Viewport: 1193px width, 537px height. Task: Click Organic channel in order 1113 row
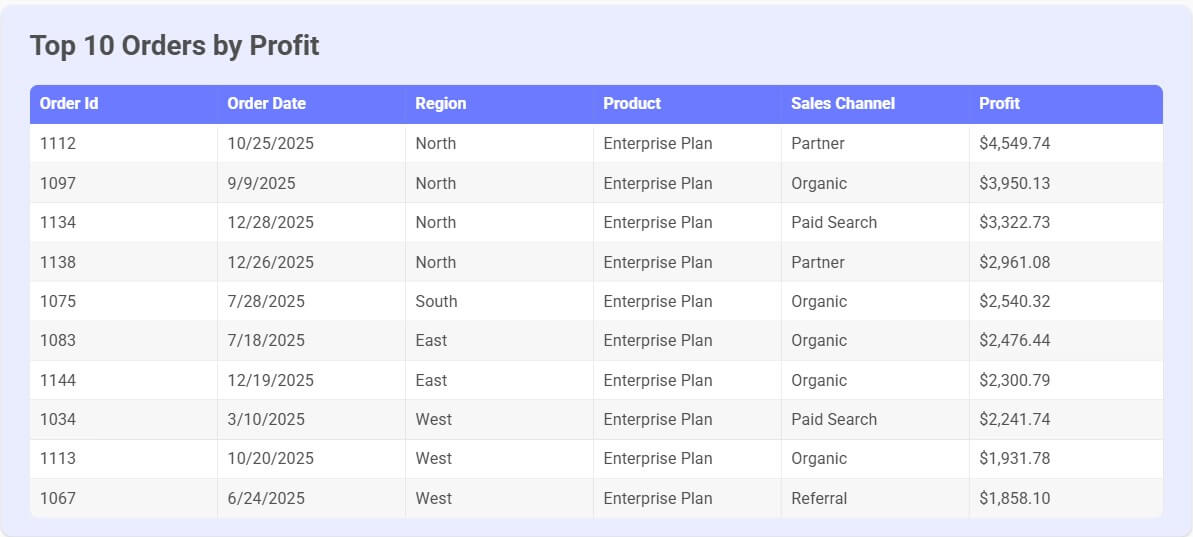(x=819, y=458)
